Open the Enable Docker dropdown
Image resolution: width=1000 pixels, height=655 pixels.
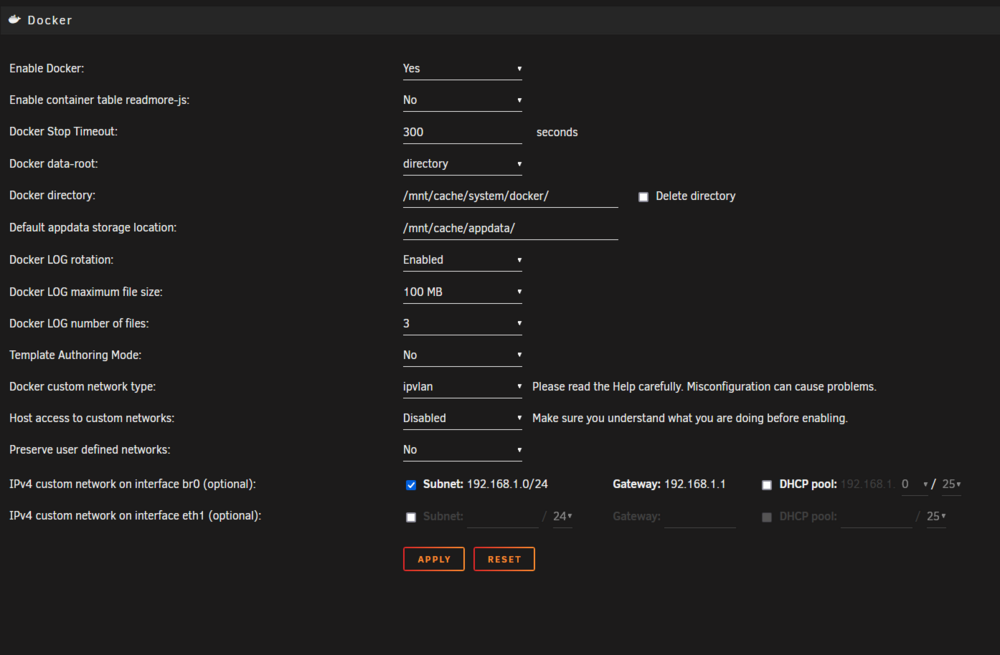462,69
